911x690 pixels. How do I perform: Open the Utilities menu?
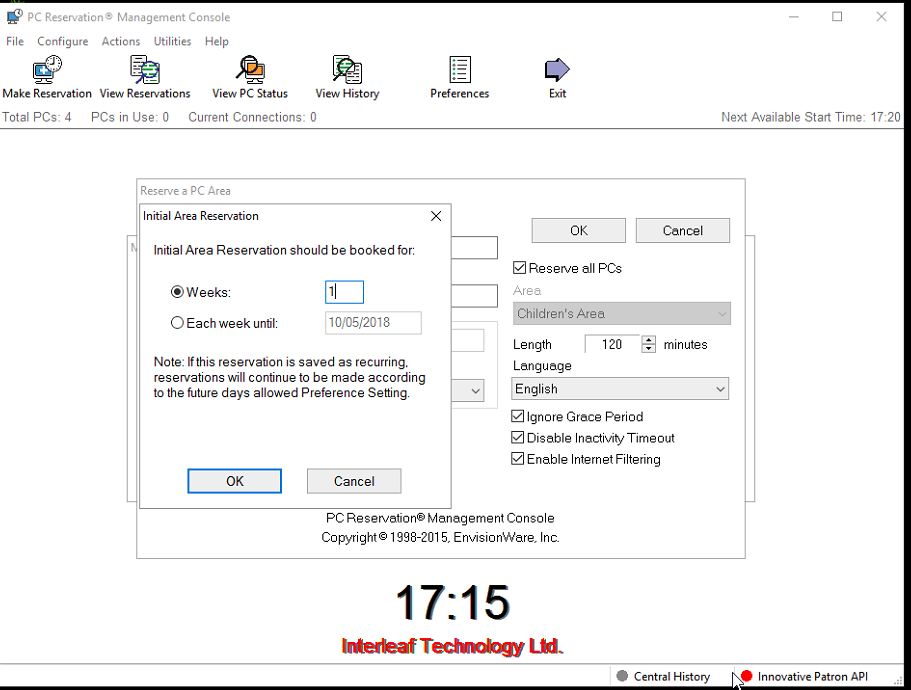point(173,41)
